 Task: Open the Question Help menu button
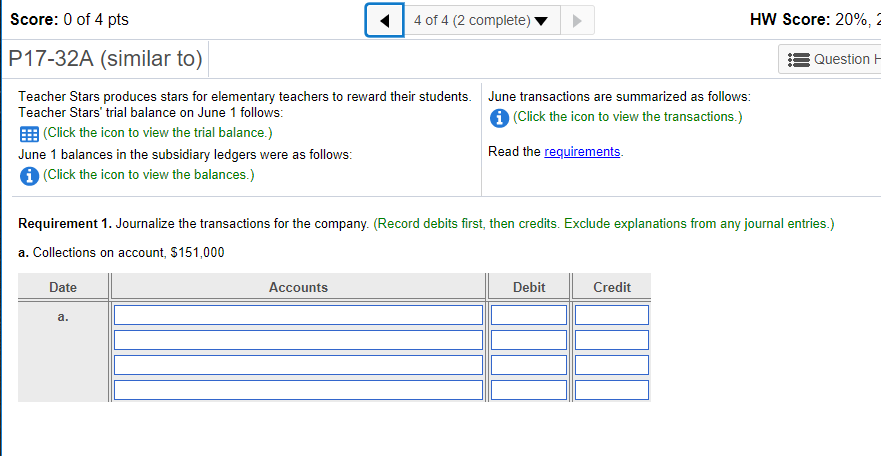[829, 59]
